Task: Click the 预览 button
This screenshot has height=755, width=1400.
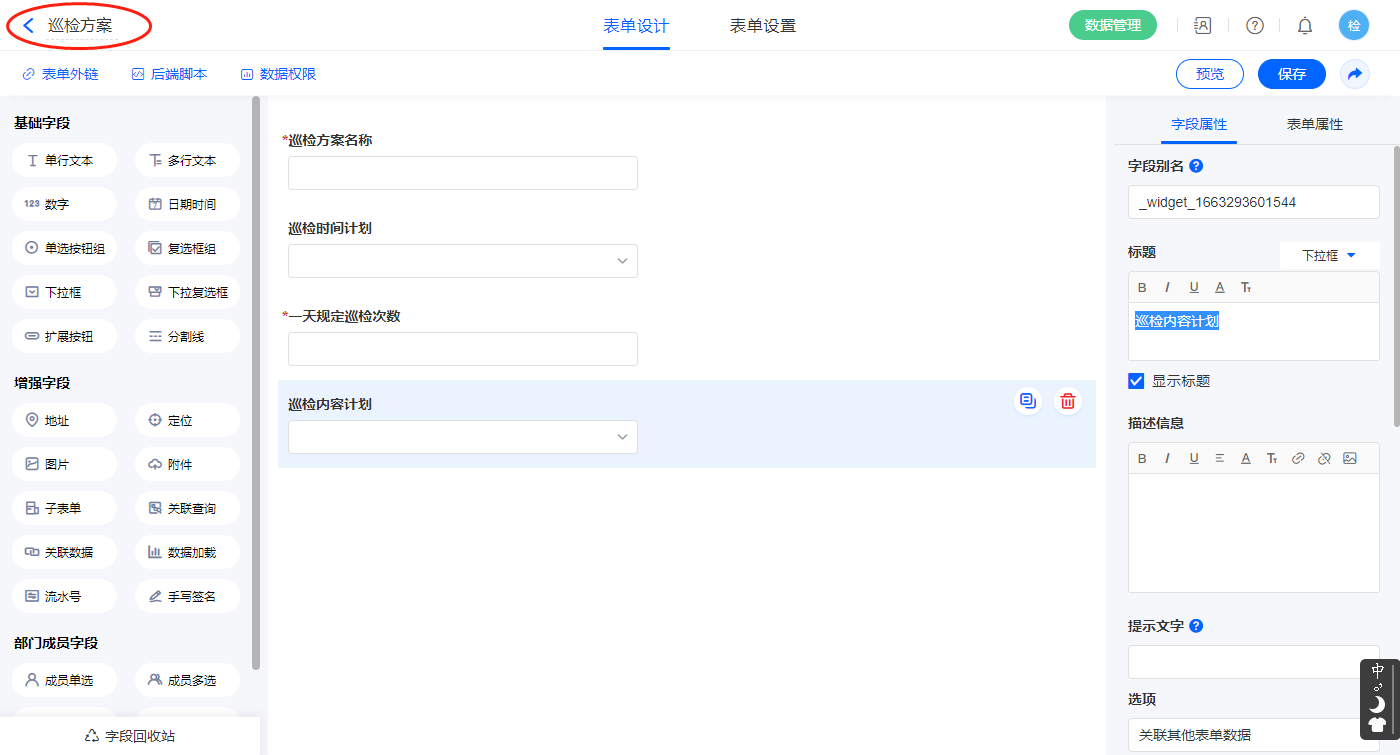Action: [x=1209, y=74]
